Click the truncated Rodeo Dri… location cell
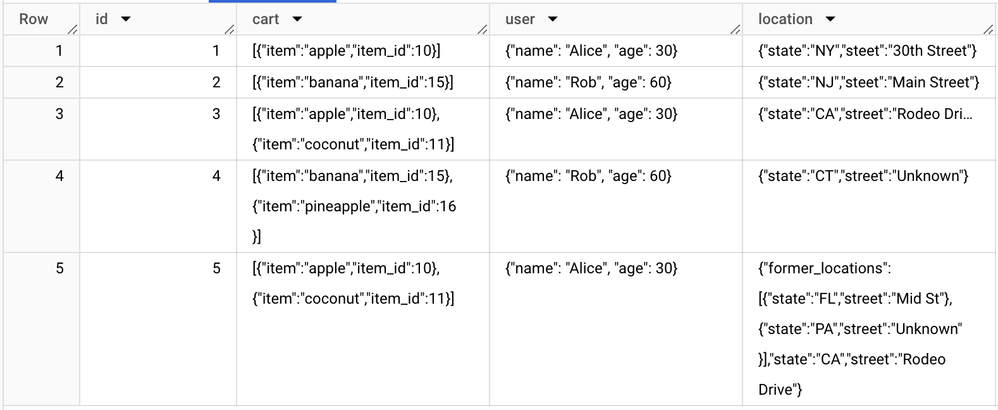This screenshot has width=998, height=410. pyautogui.click(x=869, y=129)
